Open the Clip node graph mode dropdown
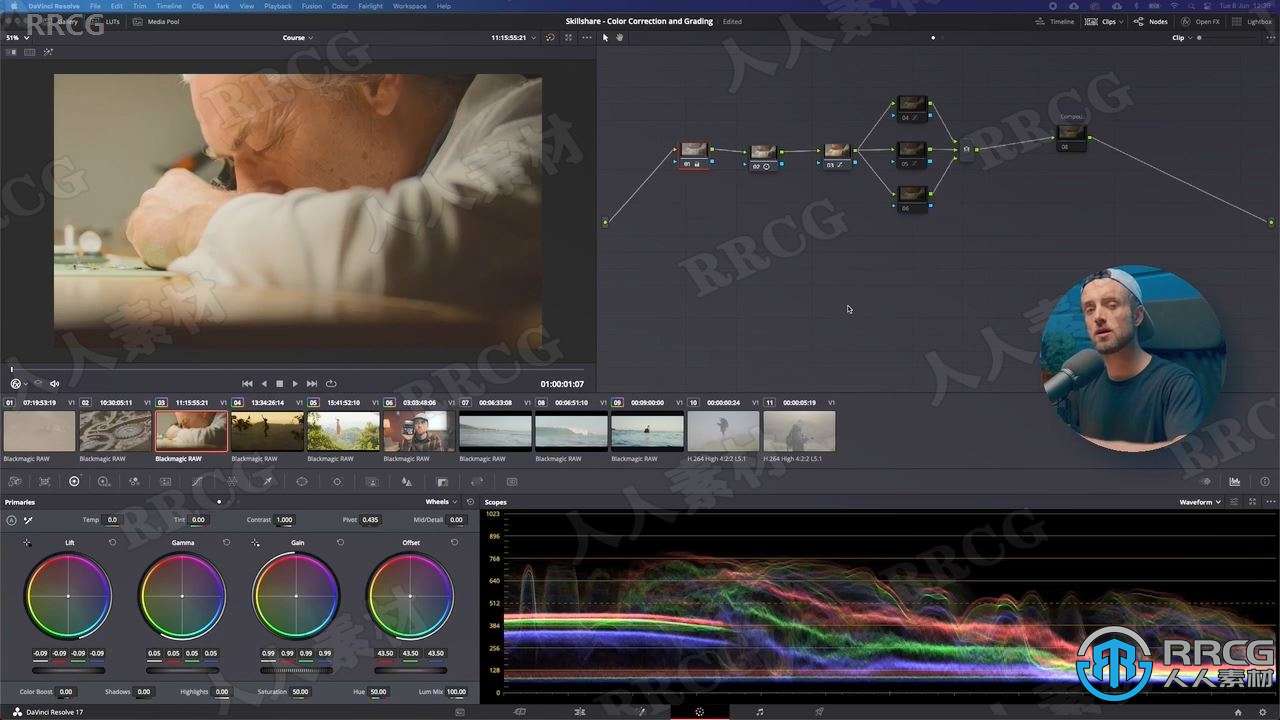 [1181, 38]
